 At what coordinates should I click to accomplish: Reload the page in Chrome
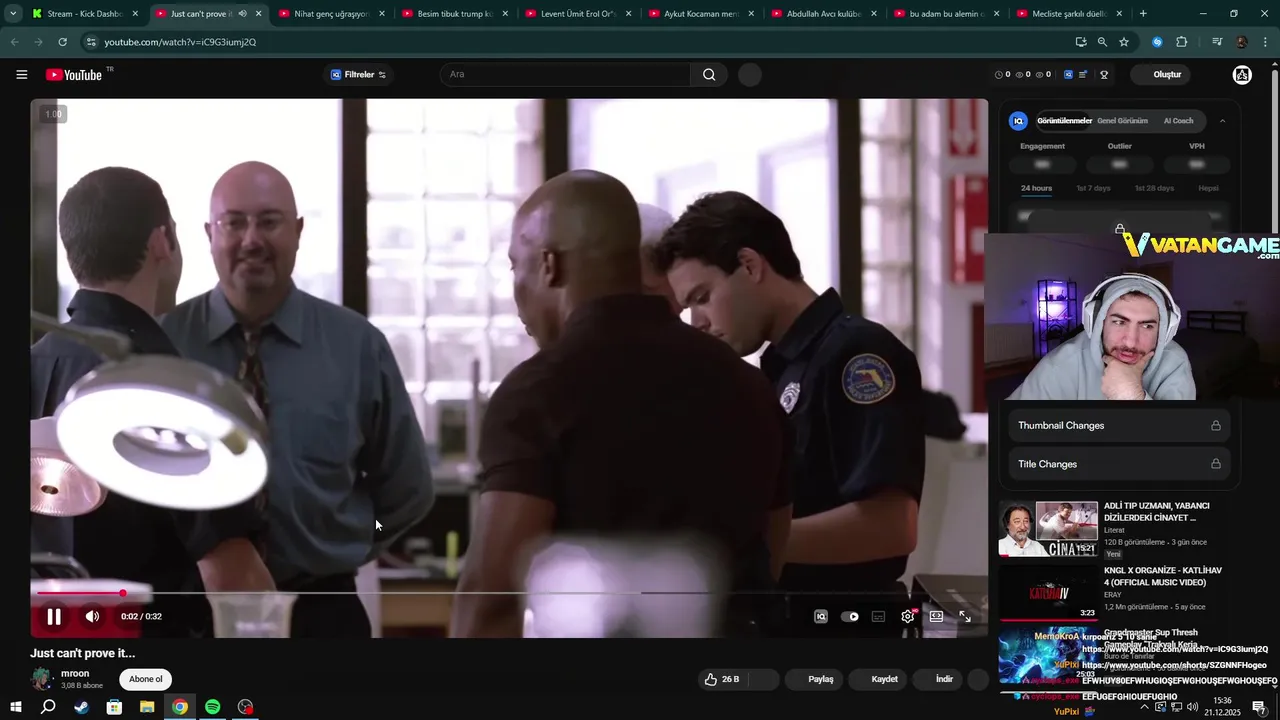pos(62,42)
